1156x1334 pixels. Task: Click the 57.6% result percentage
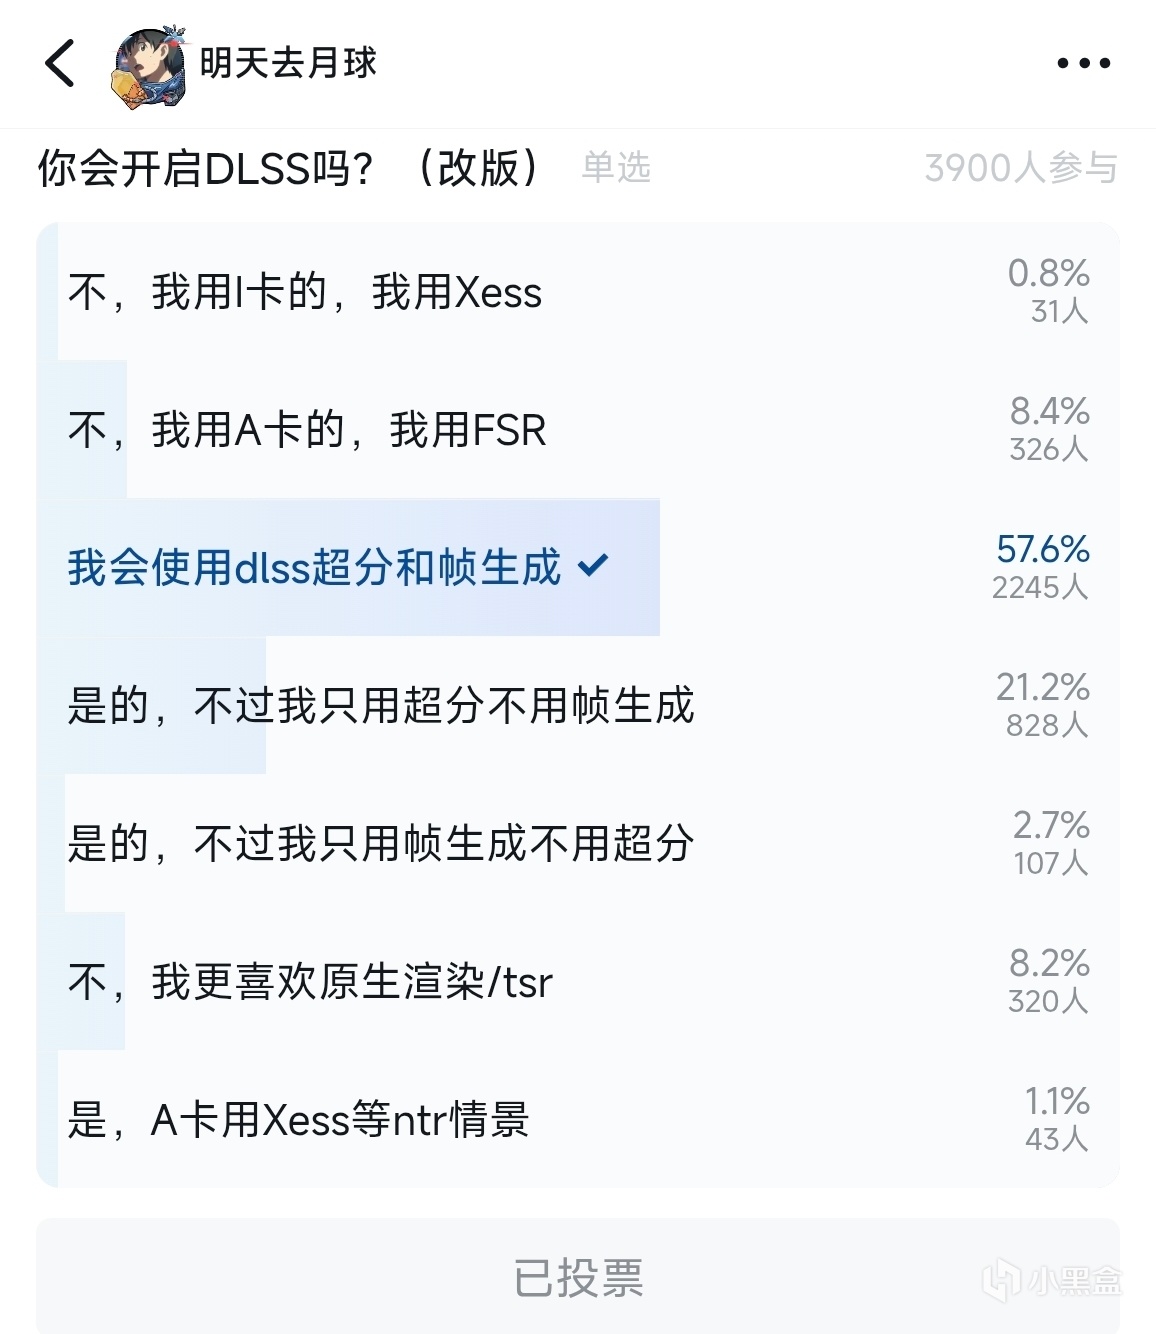coord(1042,549)
